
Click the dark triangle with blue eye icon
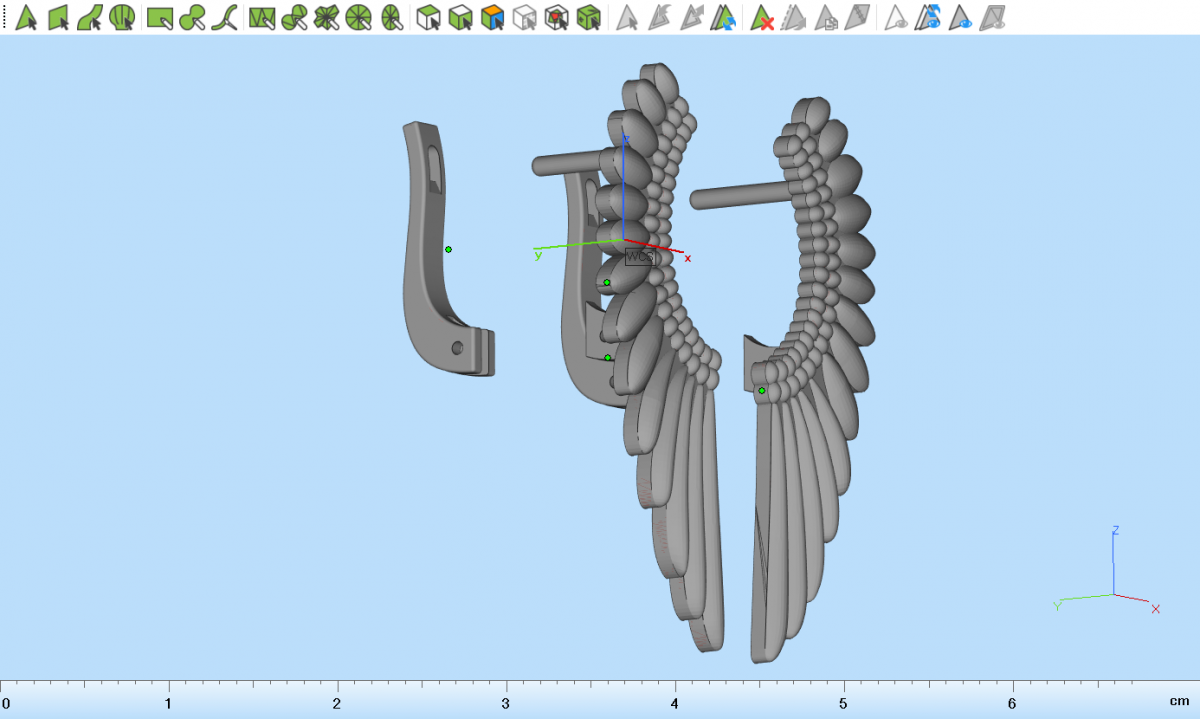coord(961,17)
